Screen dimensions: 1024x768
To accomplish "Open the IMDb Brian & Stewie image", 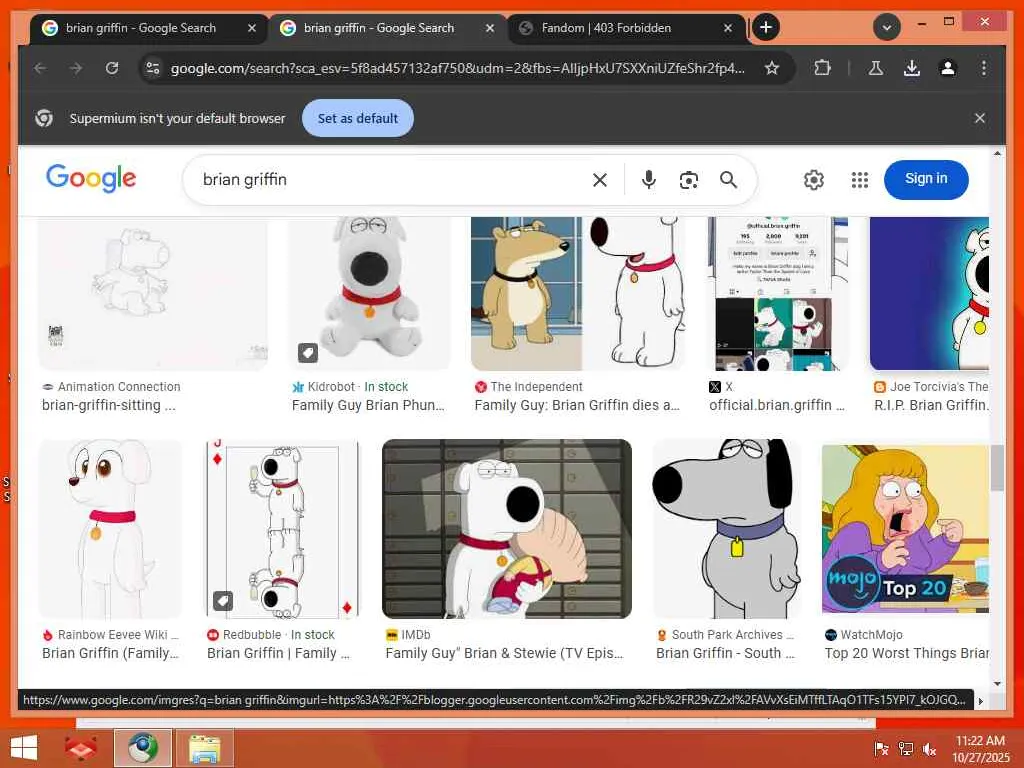I will pyautogui.click(x=507, y=529).
